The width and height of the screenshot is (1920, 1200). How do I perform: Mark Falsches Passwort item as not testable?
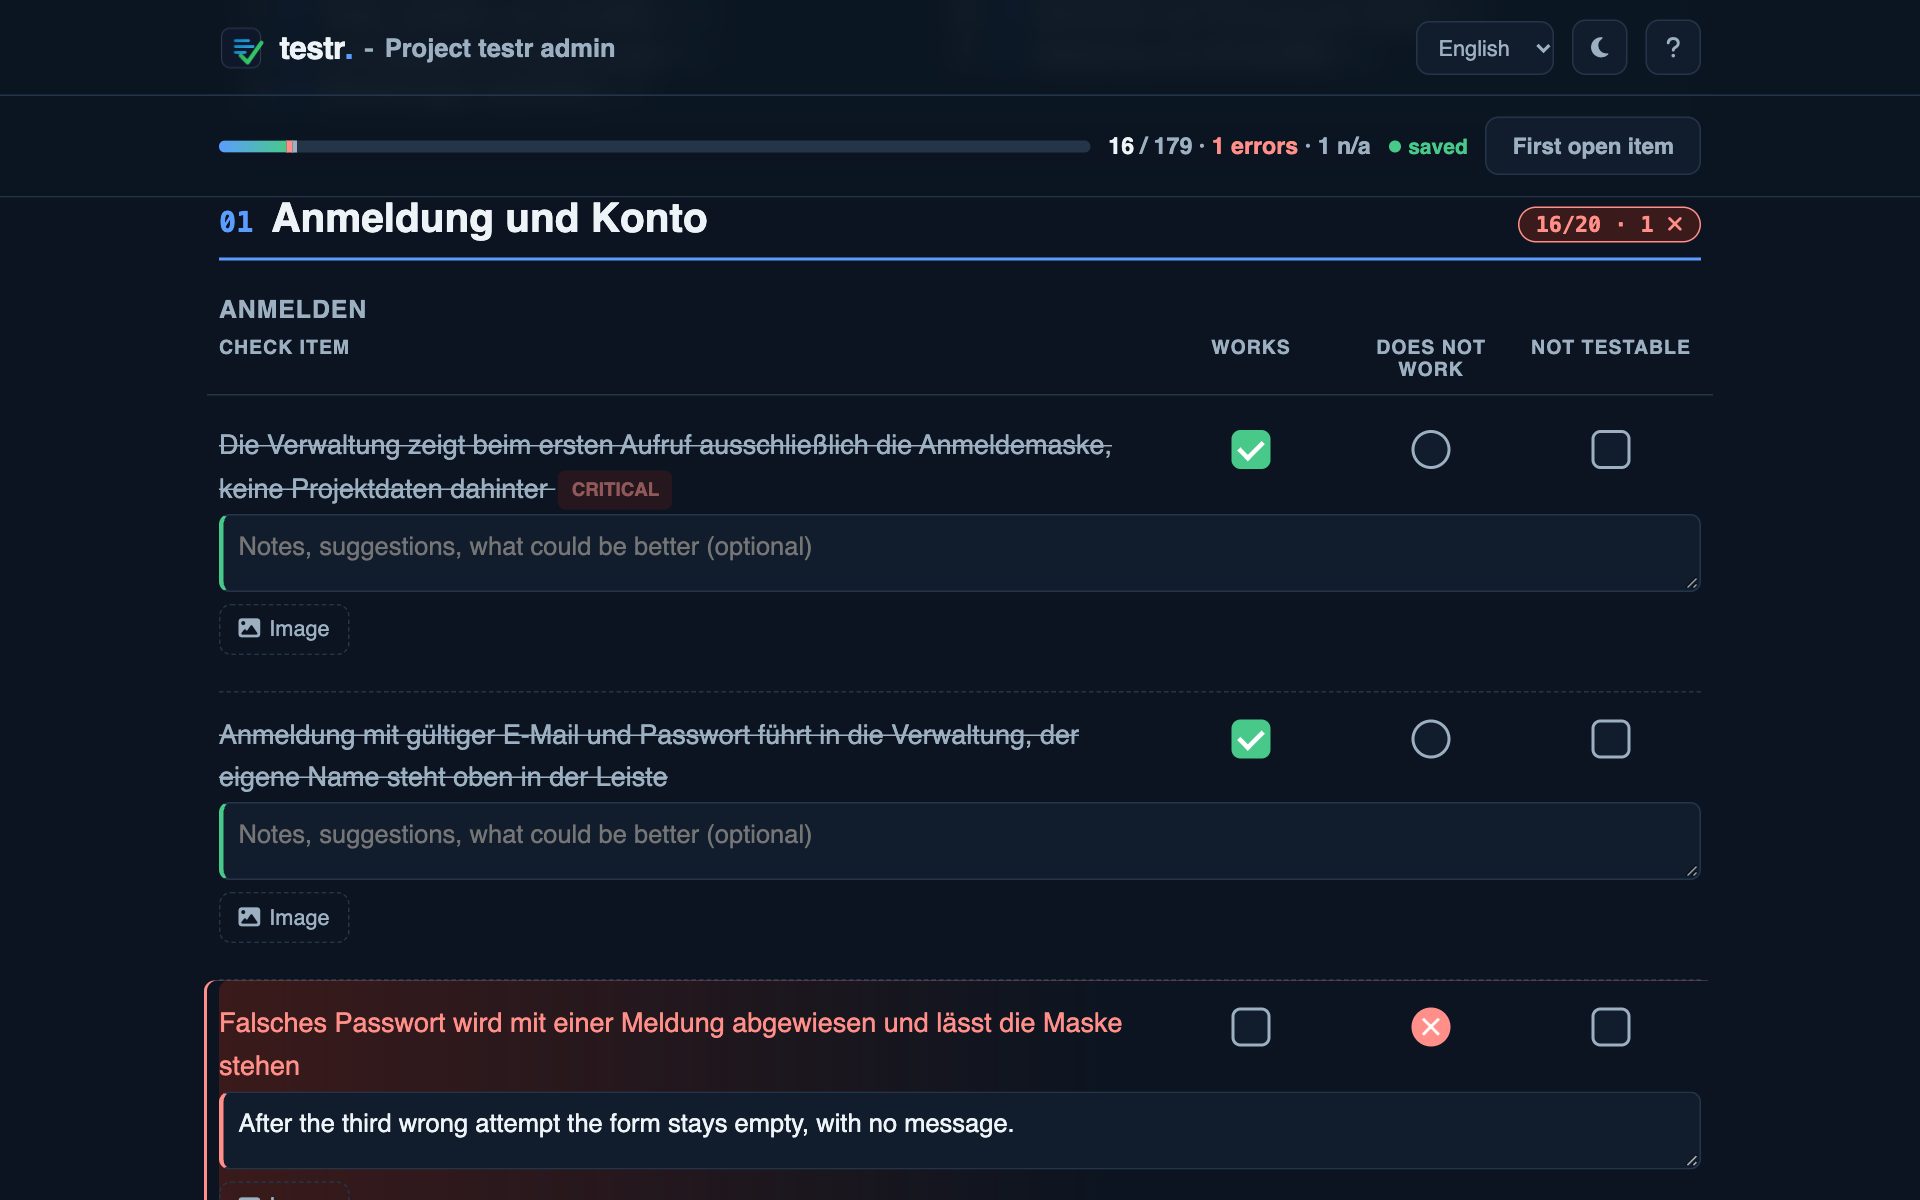coord(1610,1027)
